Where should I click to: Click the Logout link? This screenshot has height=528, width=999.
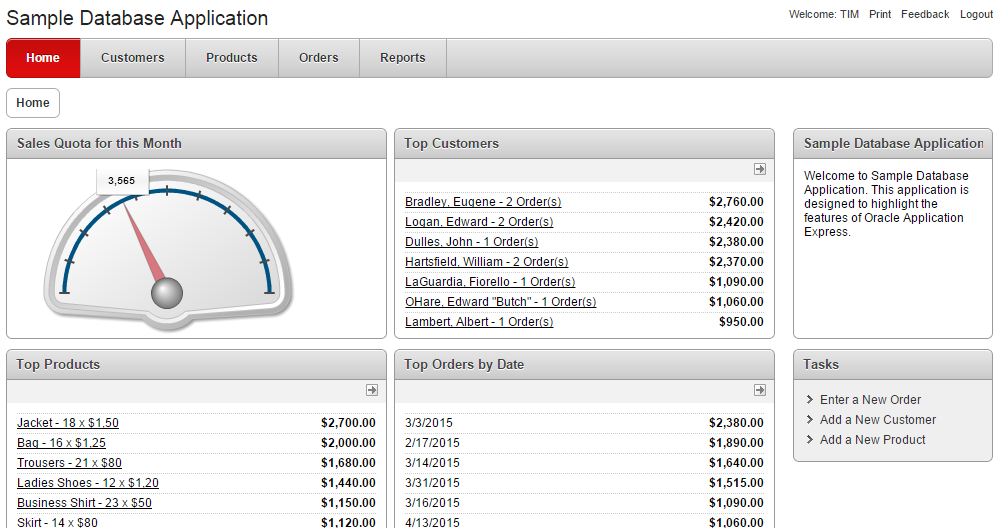coord(976,14)
